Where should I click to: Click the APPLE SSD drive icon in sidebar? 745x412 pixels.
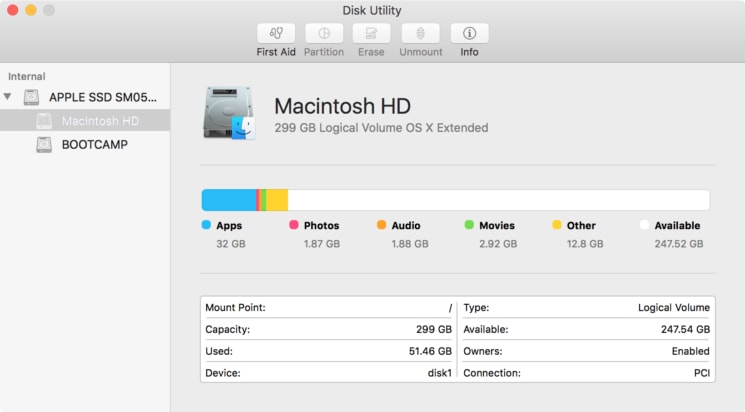[x=33, y=98]
